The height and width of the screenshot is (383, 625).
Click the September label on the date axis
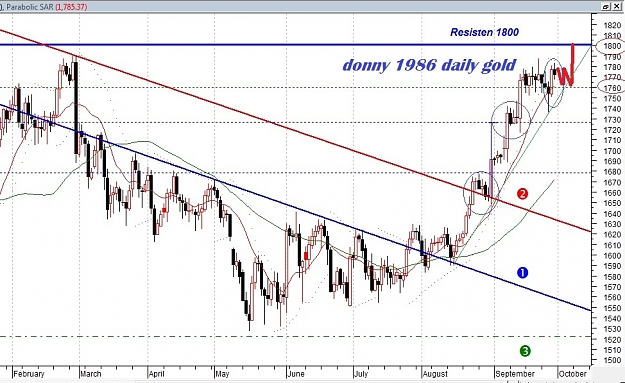(515, 374)
